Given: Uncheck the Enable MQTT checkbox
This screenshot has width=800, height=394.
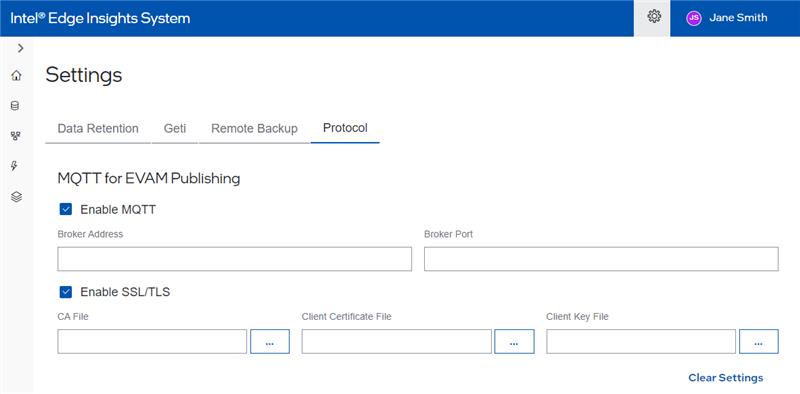Looking at the screenshot, I should coord(66,209).
